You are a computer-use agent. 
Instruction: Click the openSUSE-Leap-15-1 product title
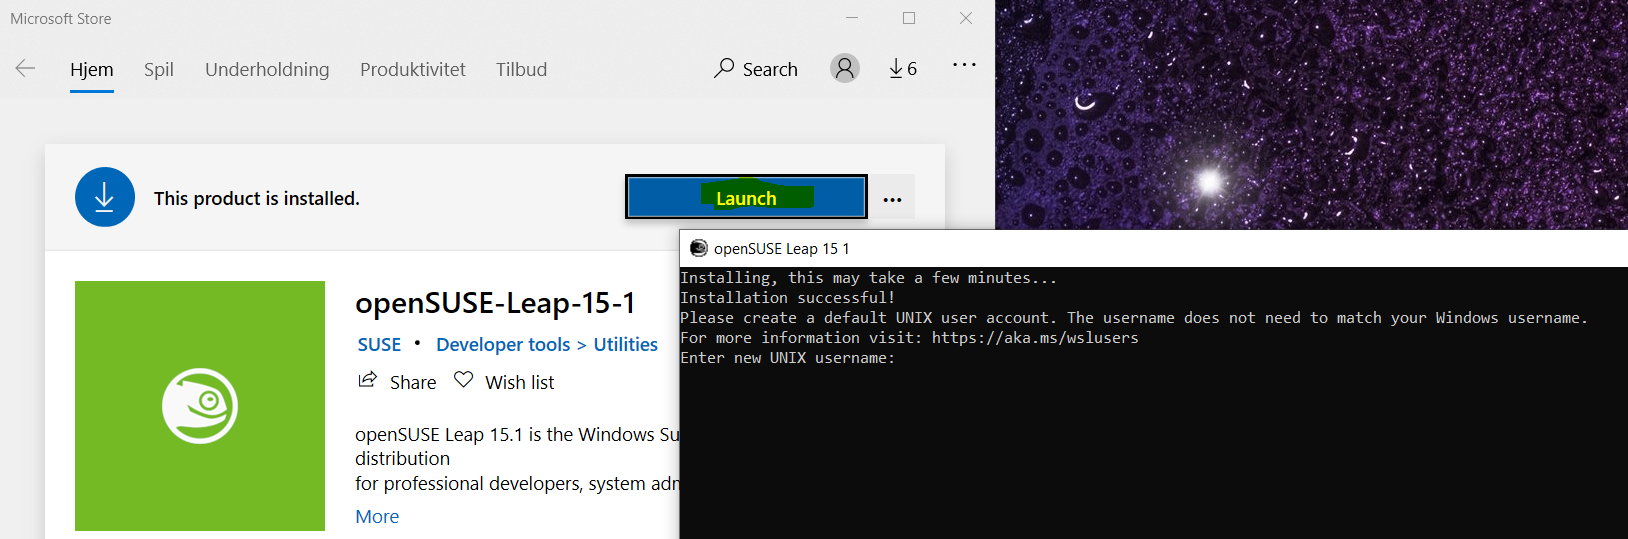point(495,303)
